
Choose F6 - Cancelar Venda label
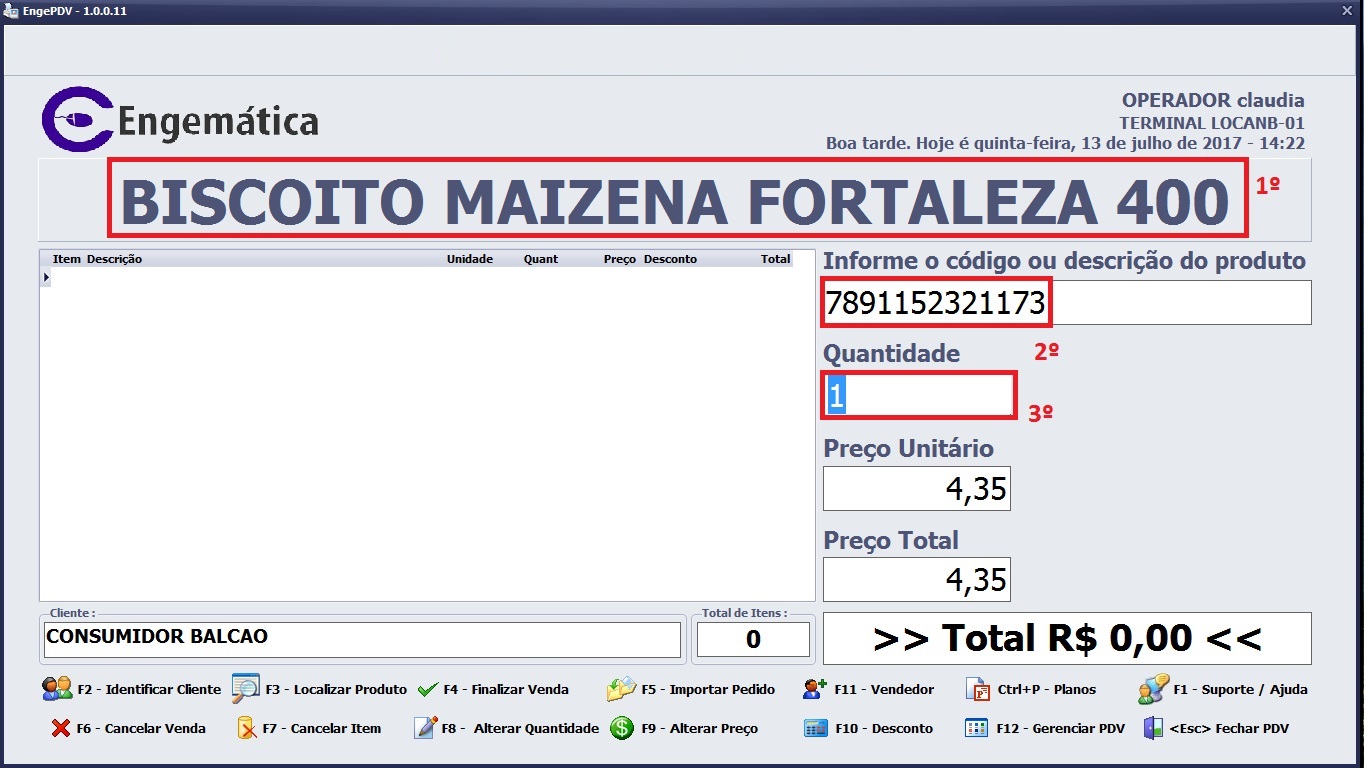tap(141, 728)
